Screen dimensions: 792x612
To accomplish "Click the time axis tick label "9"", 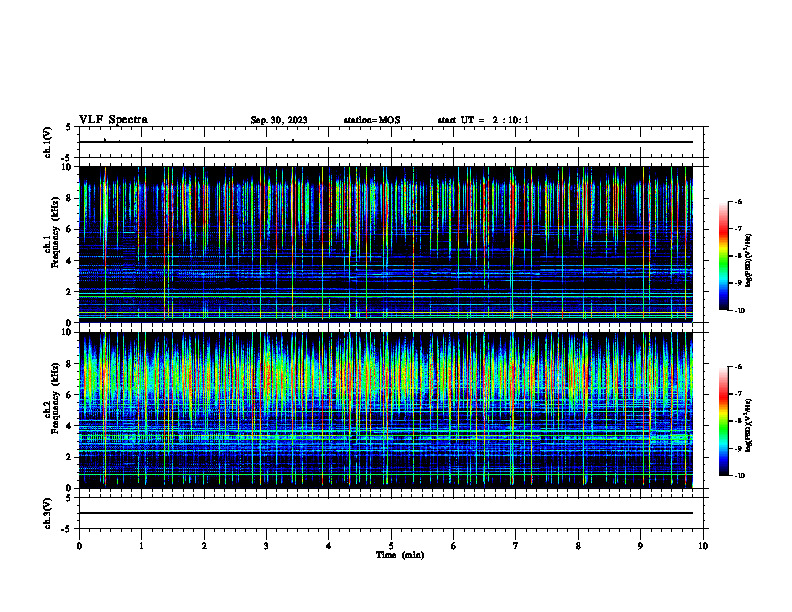I will coord(640,546).
